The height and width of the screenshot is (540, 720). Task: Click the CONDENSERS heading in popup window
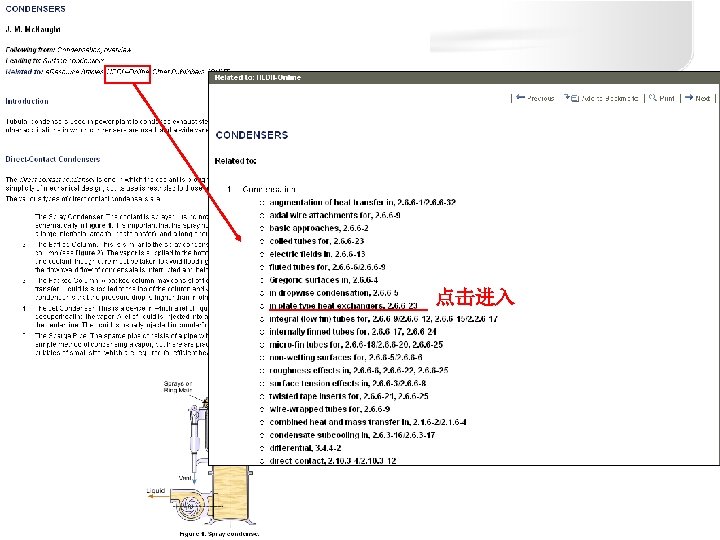[x=252, y=135]
